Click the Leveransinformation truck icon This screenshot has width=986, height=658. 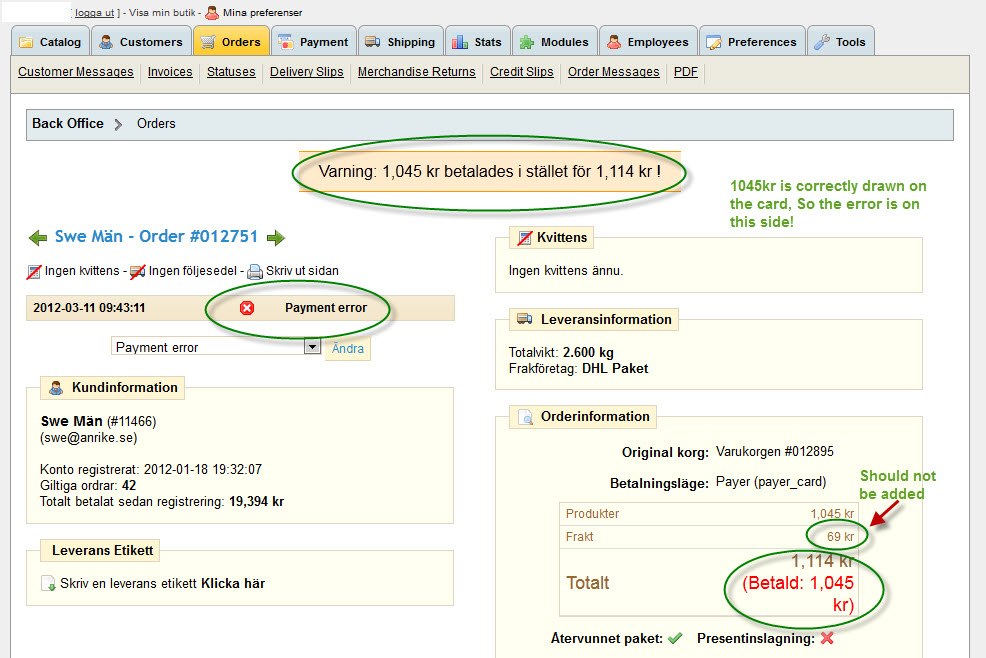pos(524,319)
